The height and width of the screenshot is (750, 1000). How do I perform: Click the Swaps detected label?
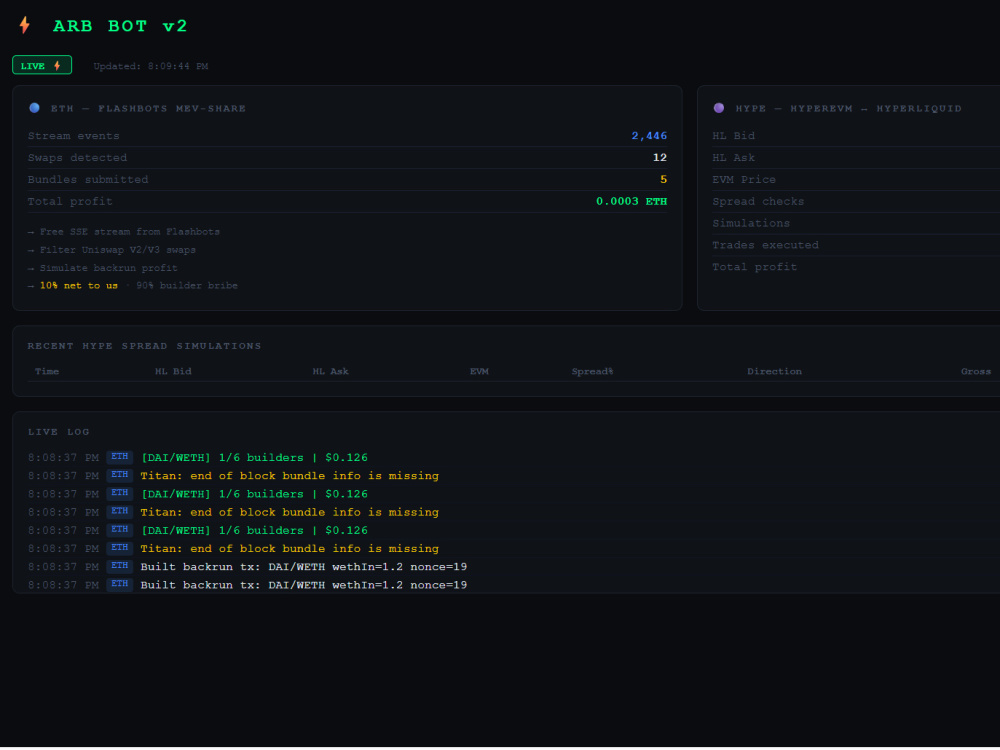tap(77, 158)
